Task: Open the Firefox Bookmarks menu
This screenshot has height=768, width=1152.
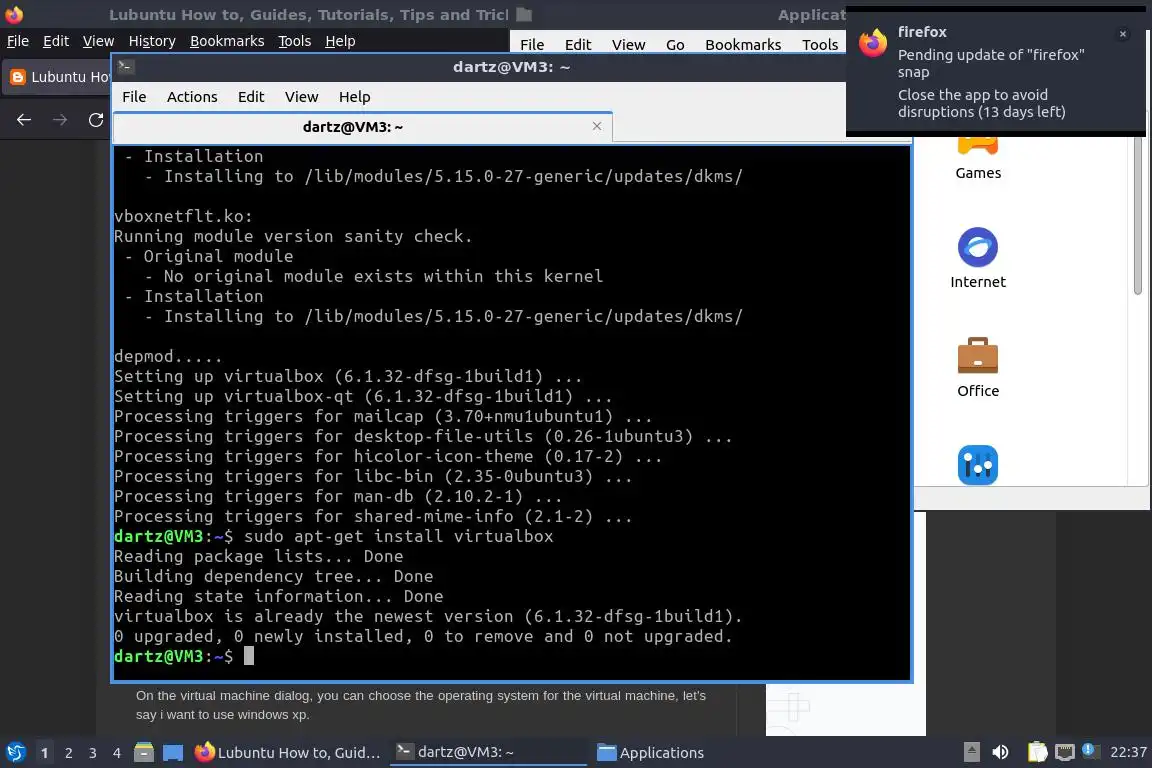Action: pos(227,41)
